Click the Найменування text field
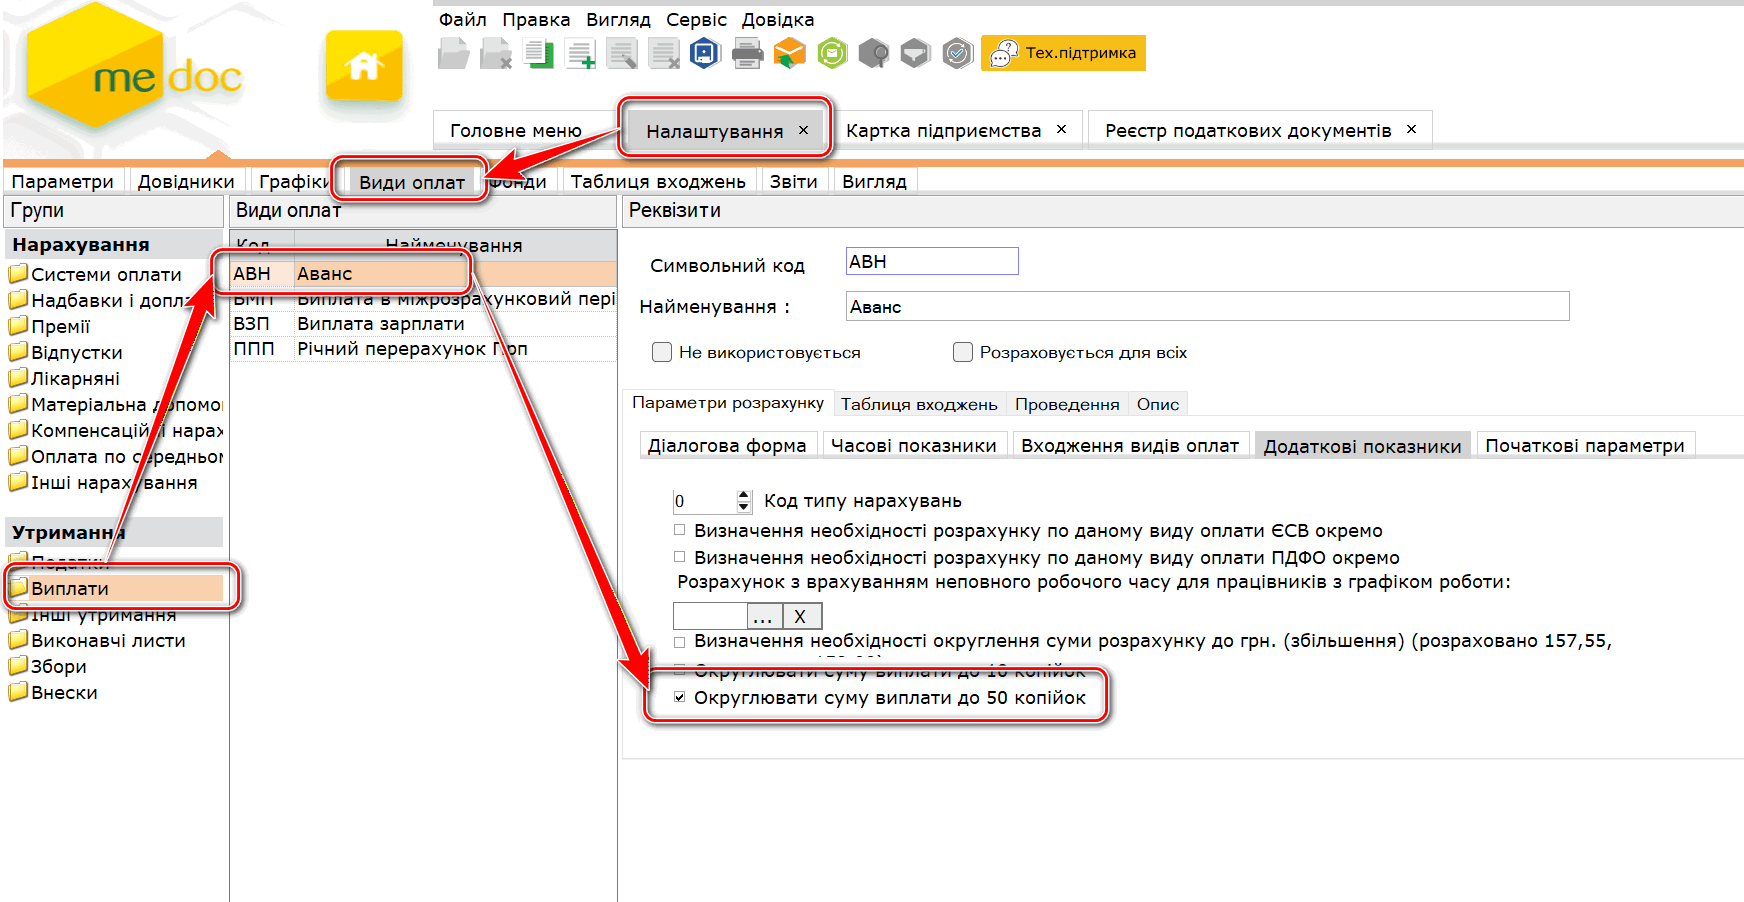Image resolution: width=1744 pixels, height=902 pixels. point(1206,307)
